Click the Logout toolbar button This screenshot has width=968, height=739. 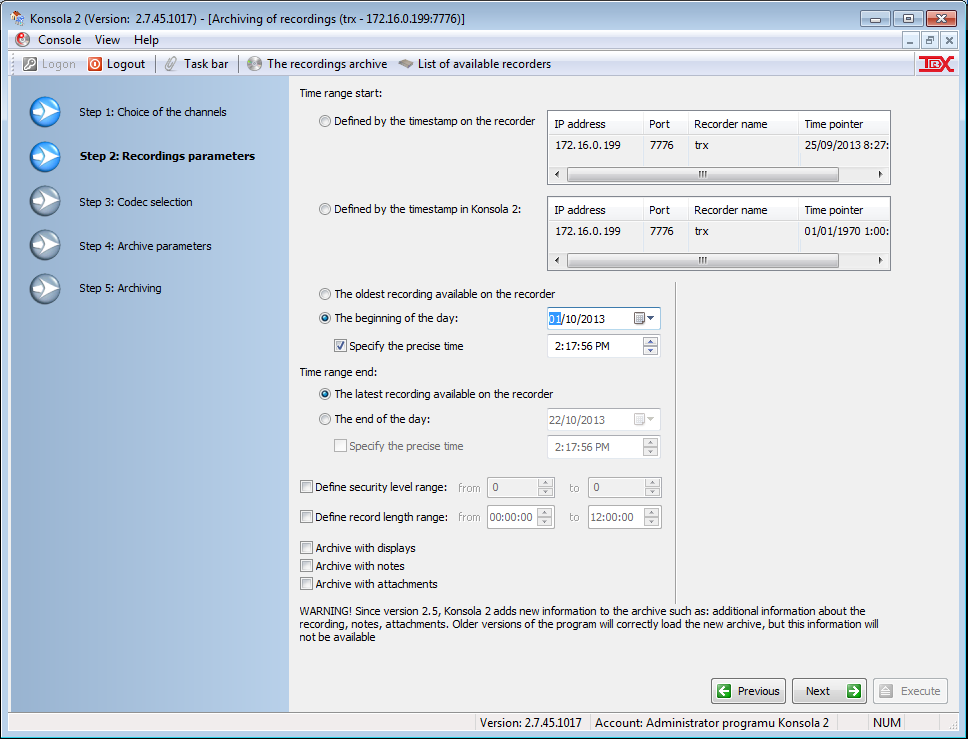point(117,64)
